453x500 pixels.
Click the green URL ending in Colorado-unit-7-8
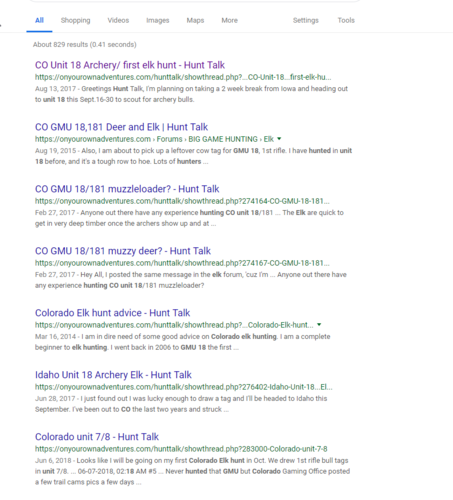[181, 449]
